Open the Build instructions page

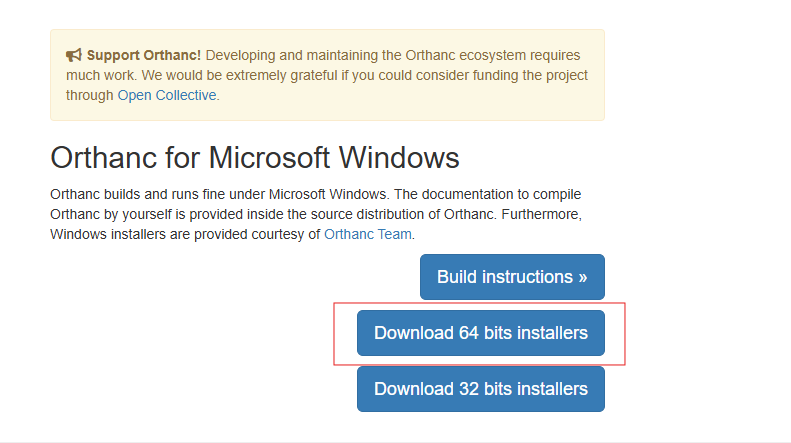click(x=512, y=277)
